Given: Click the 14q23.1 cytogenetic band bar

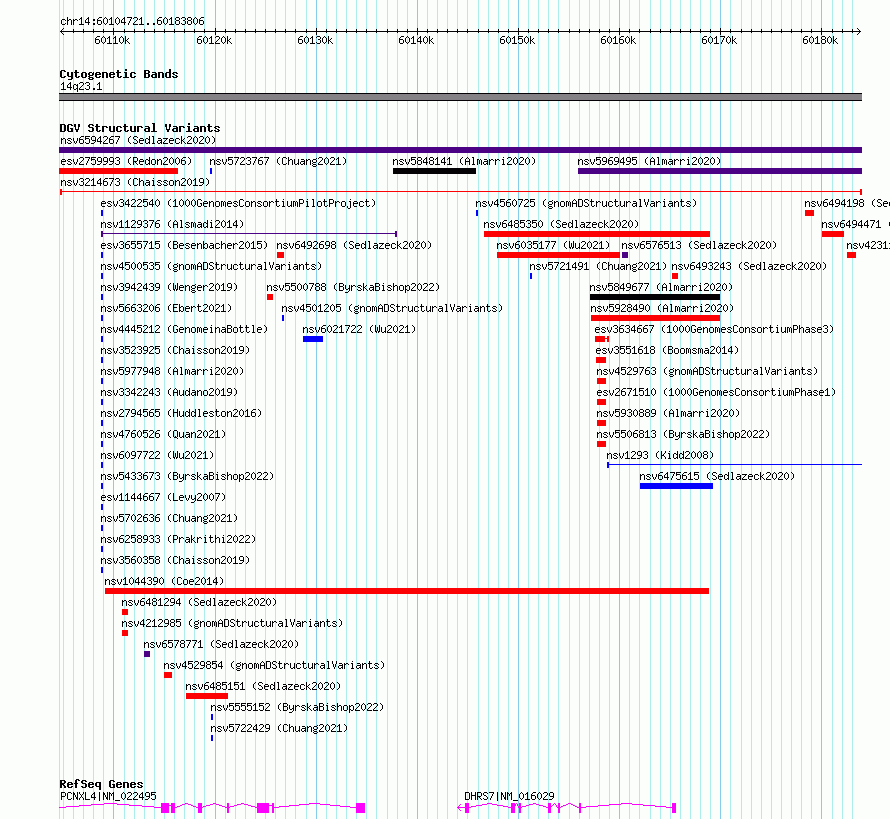Looking at the screenshot, I should point(460,97).
